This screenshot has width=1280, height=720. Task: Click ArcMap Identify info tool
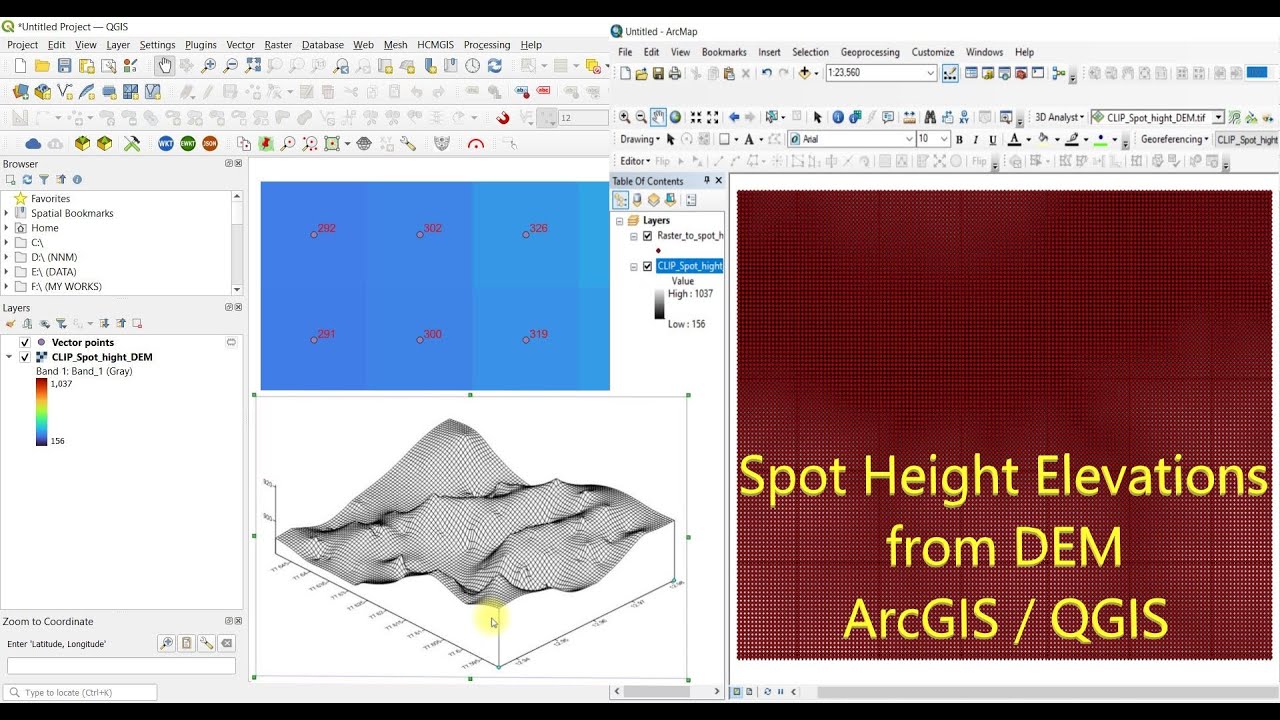[x=838, y=117]
